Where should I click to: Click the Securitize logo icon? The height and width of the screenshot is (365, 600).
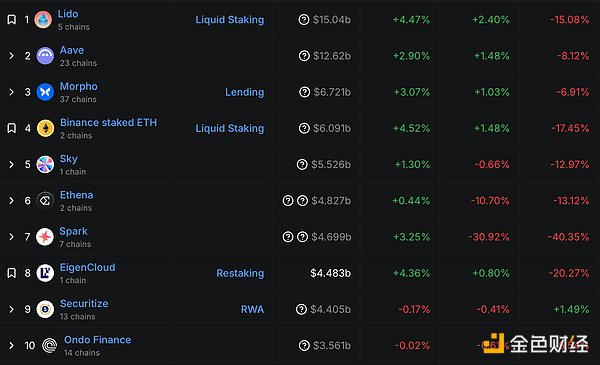pyautogui.click(x=45, y=309)
